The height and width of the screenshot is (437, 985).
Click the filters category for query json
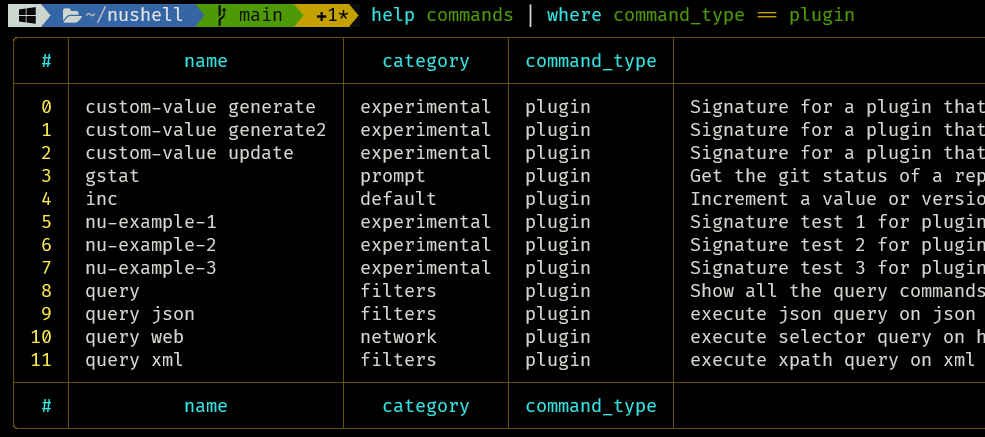point(398,314)
